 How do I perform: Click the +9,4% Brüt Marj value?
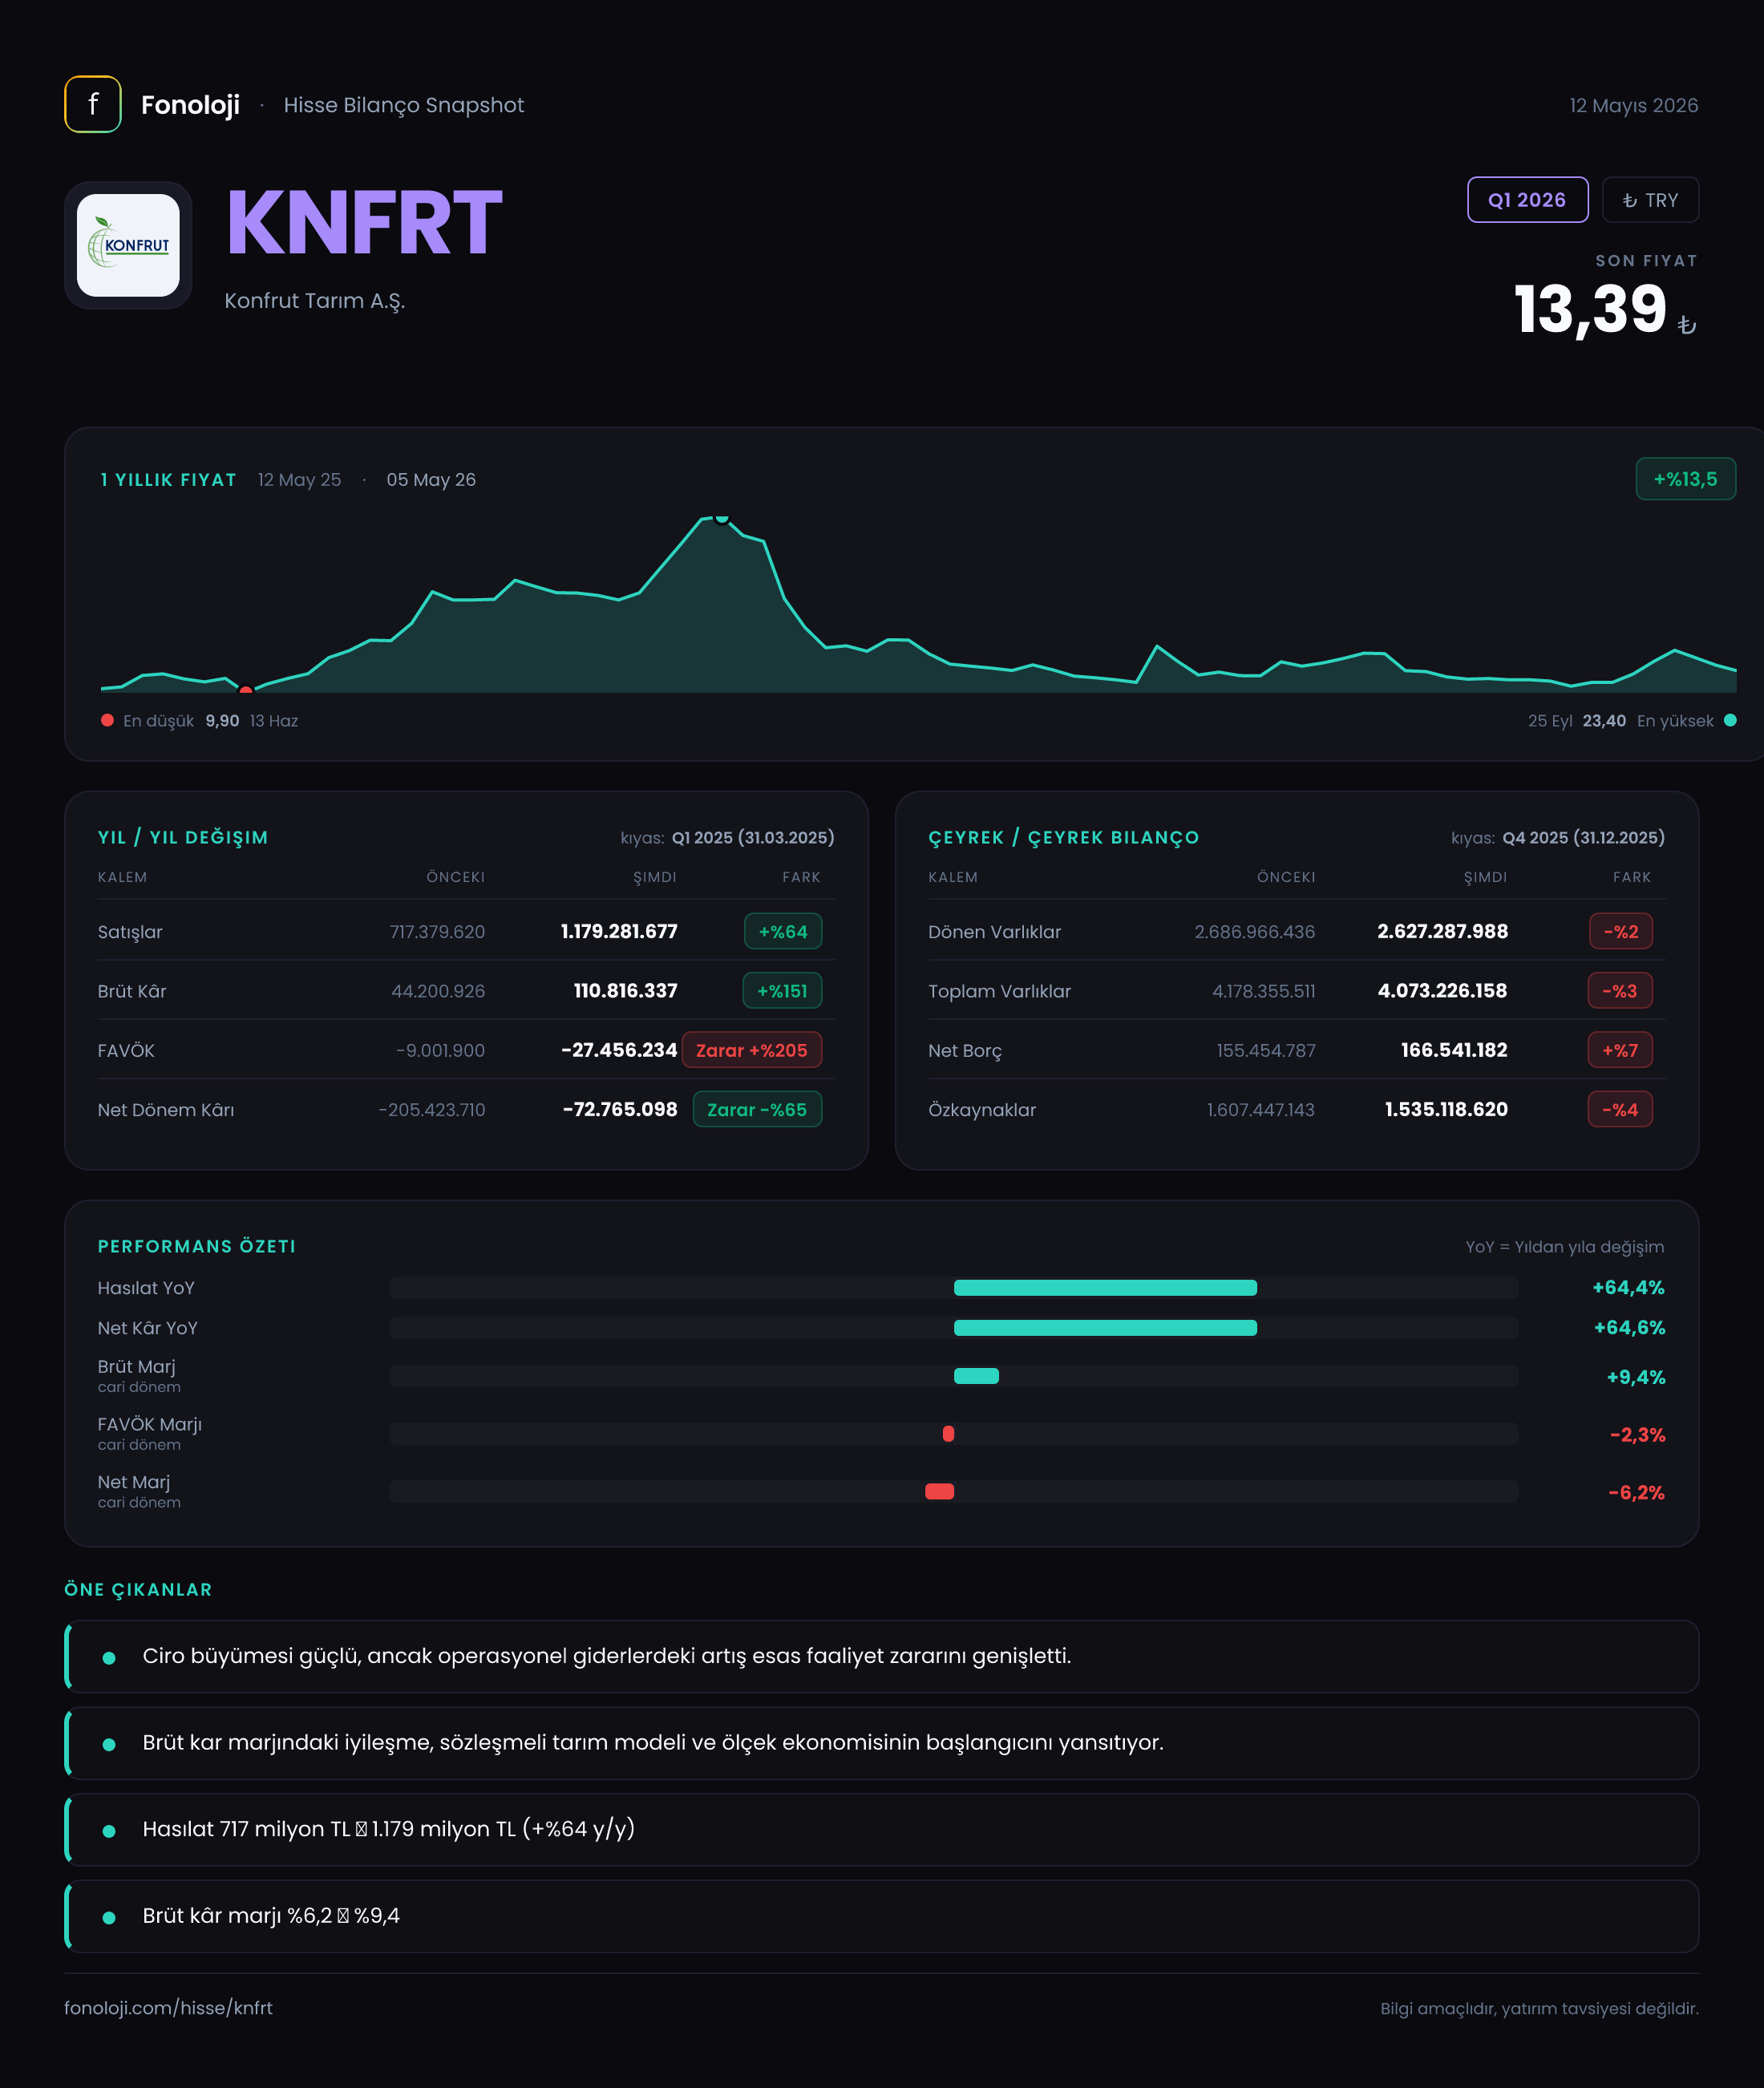coord(1636,1377)
